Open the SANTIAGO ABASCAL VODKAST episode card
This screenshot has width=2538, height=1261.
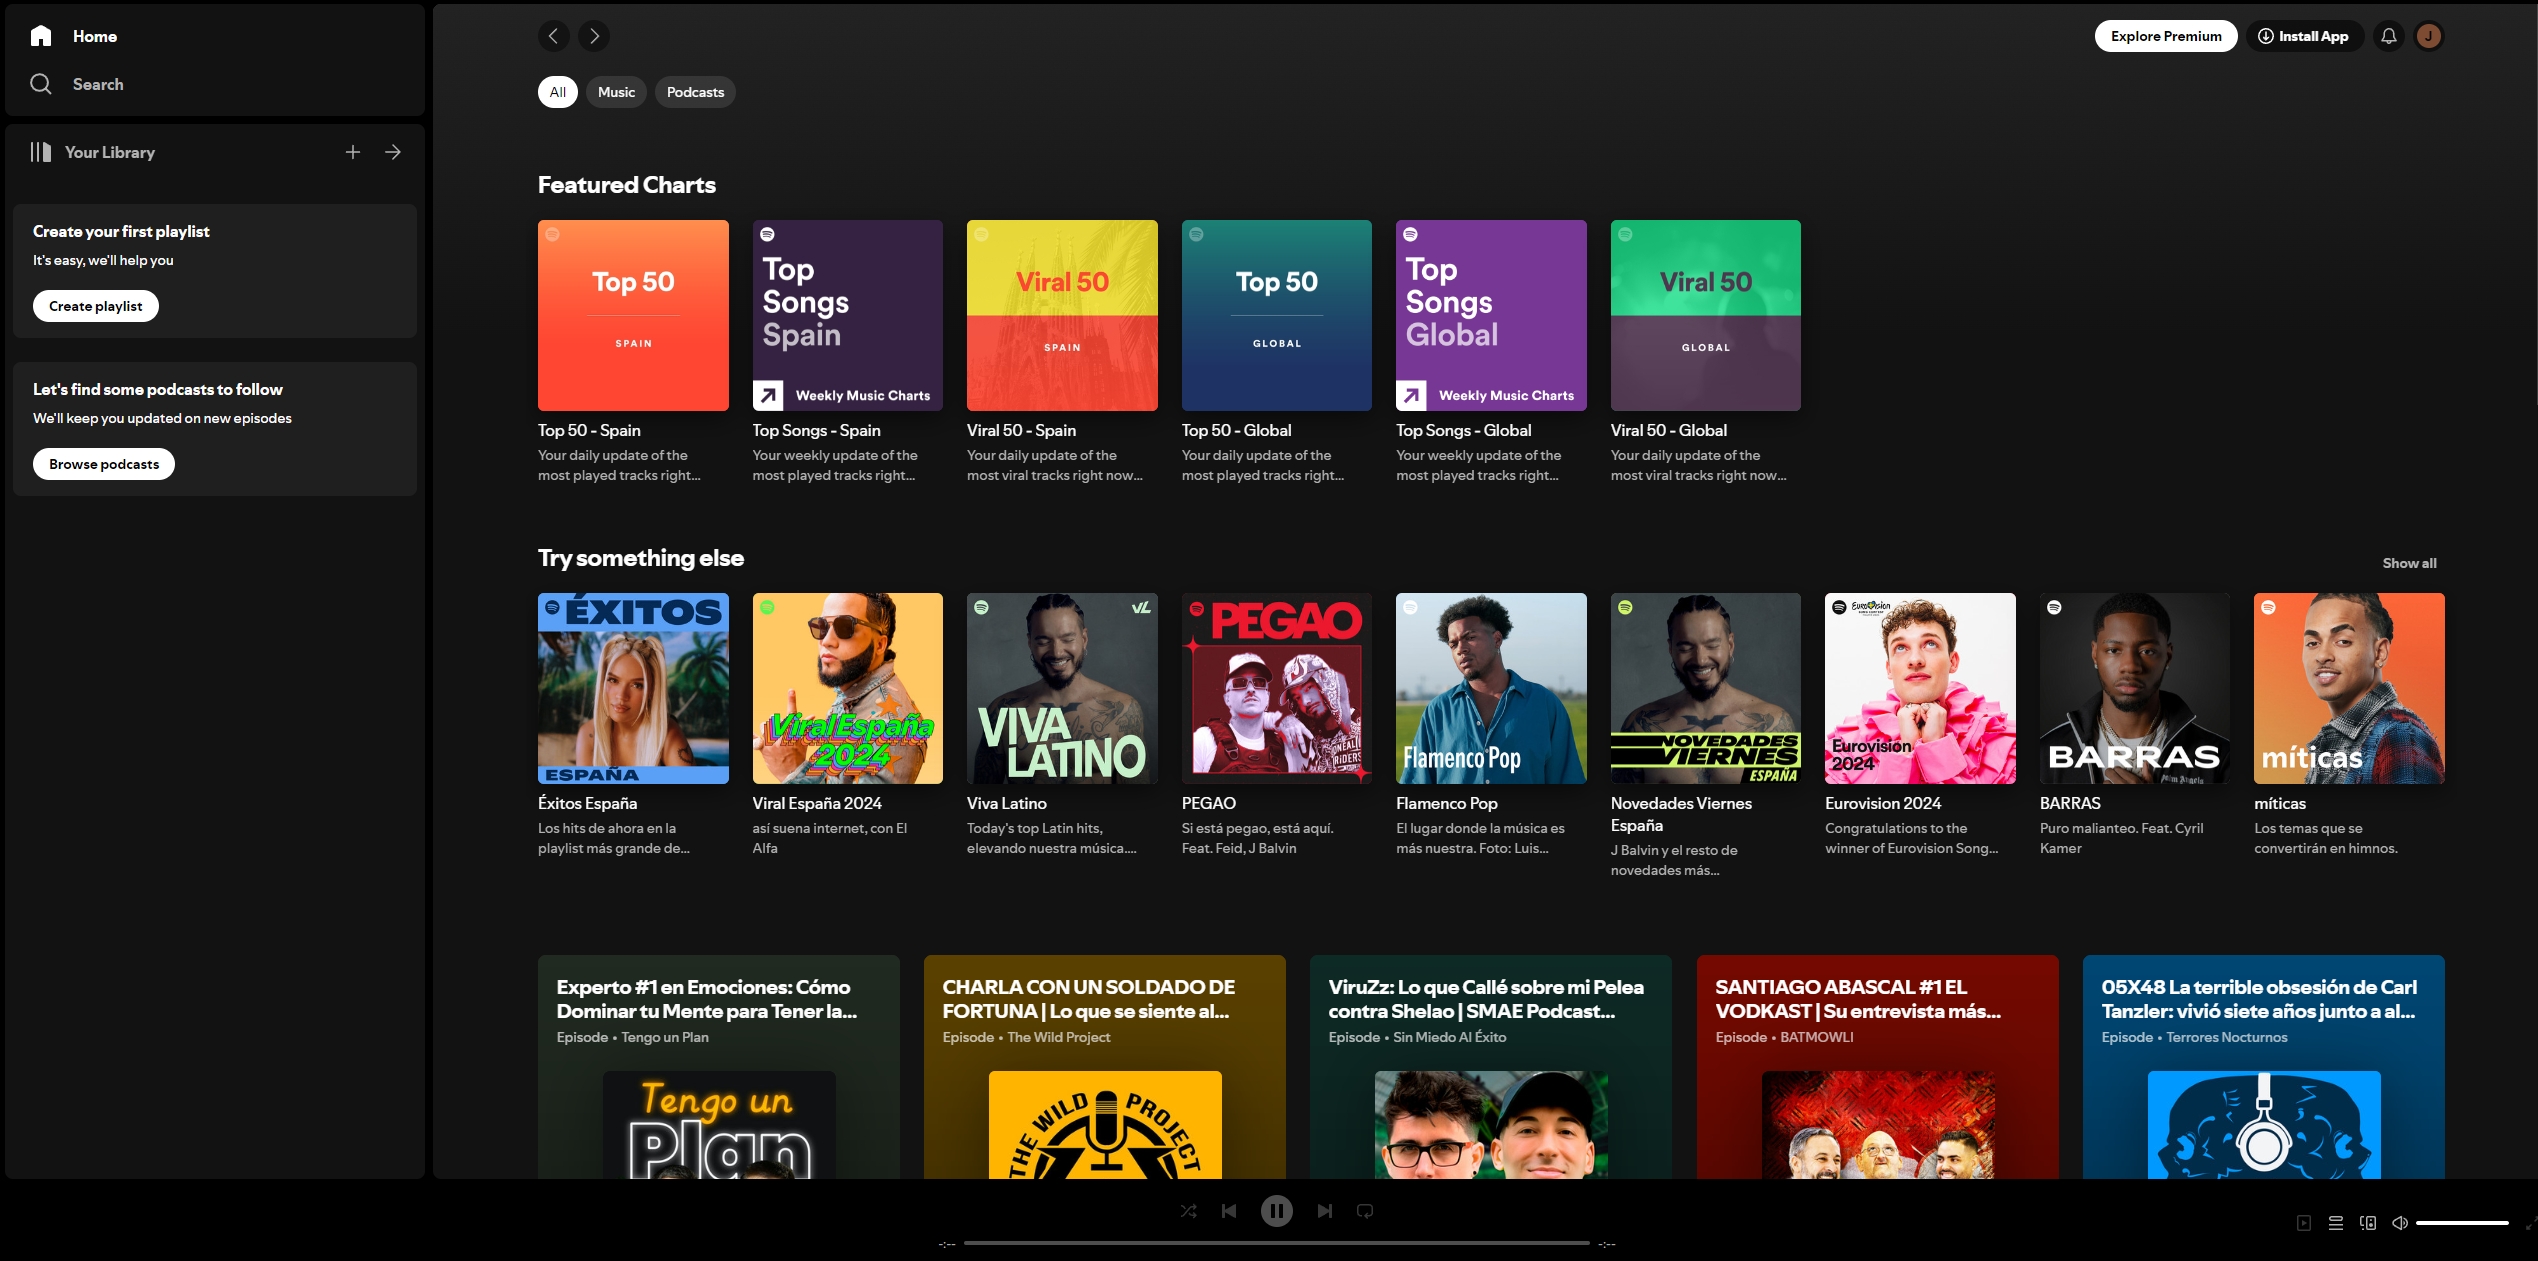[1878, 1066]
